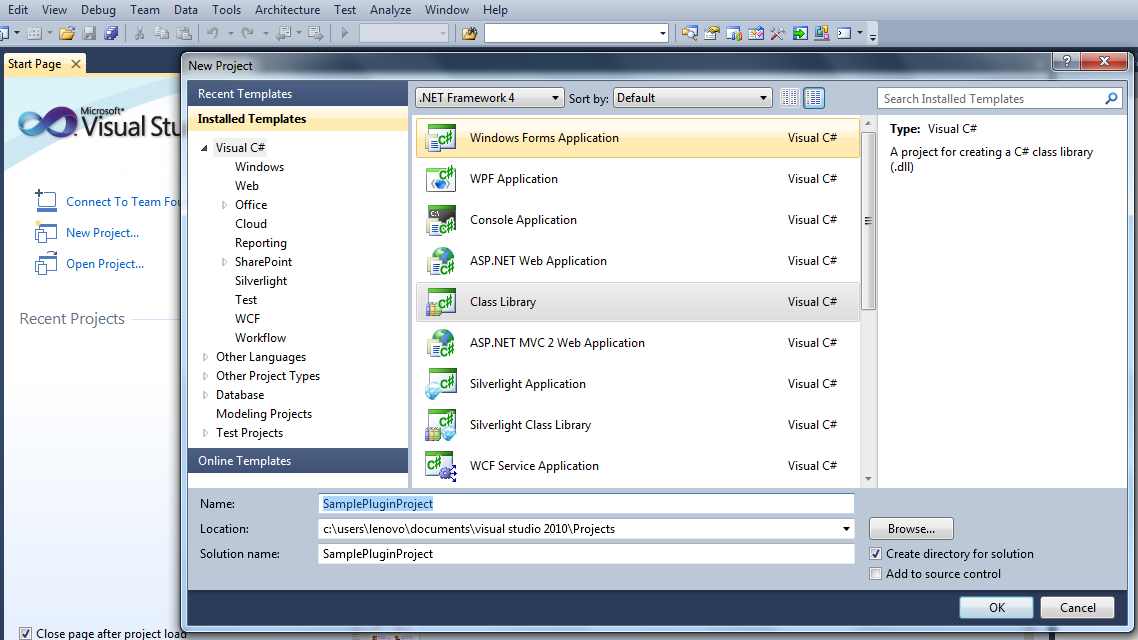Expand the Database tree node
The width and height of the screenshot is (1138, 640).
pyautogui.click(x=205, y=395)
